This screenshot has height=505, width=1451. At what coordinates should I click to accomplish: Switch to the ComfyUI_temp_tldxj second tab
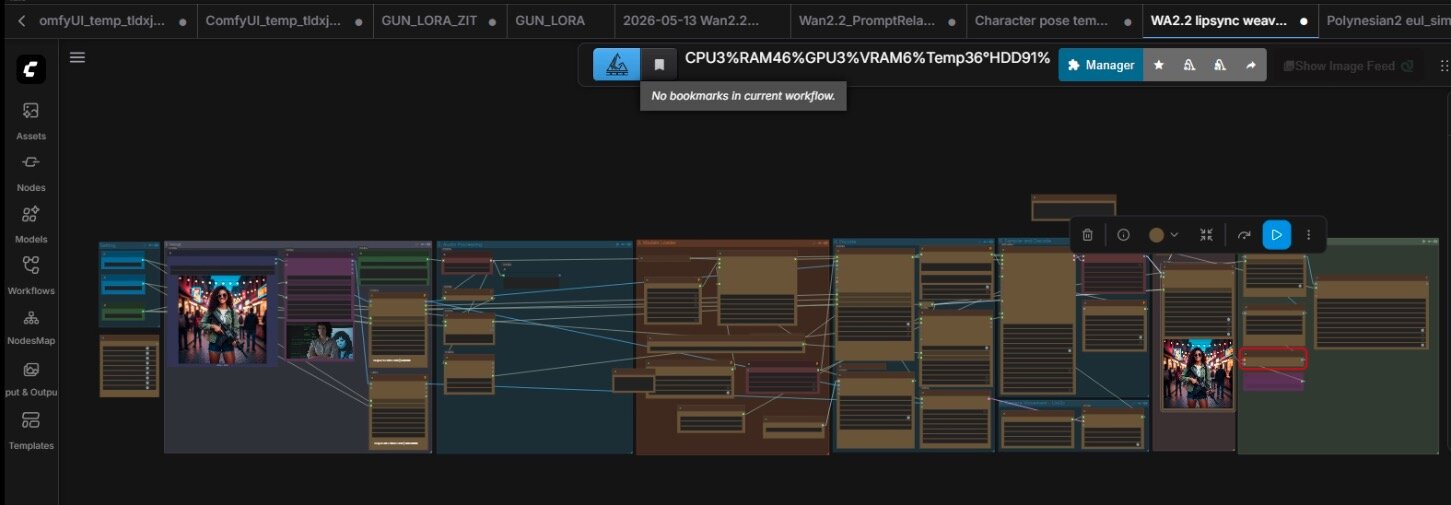(284, 20)
